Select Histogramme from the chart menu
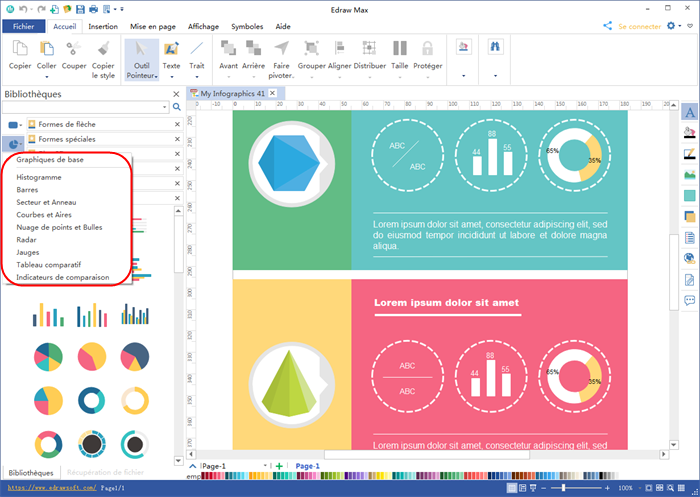Screen dimensions: 700x497 click(x=39, y=176)
